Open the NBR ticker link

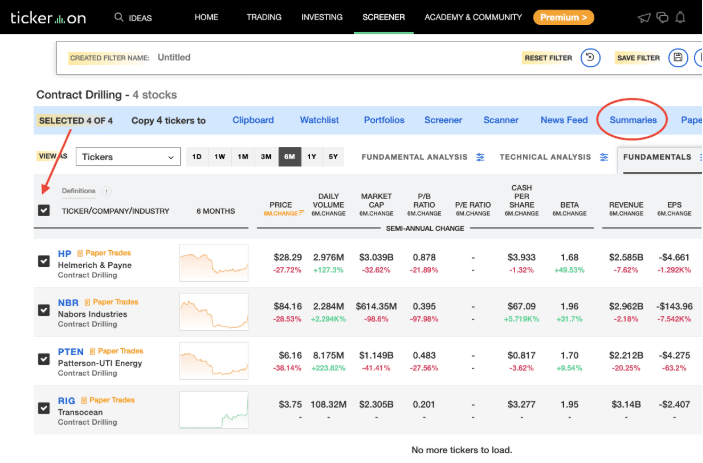point(68,303)
